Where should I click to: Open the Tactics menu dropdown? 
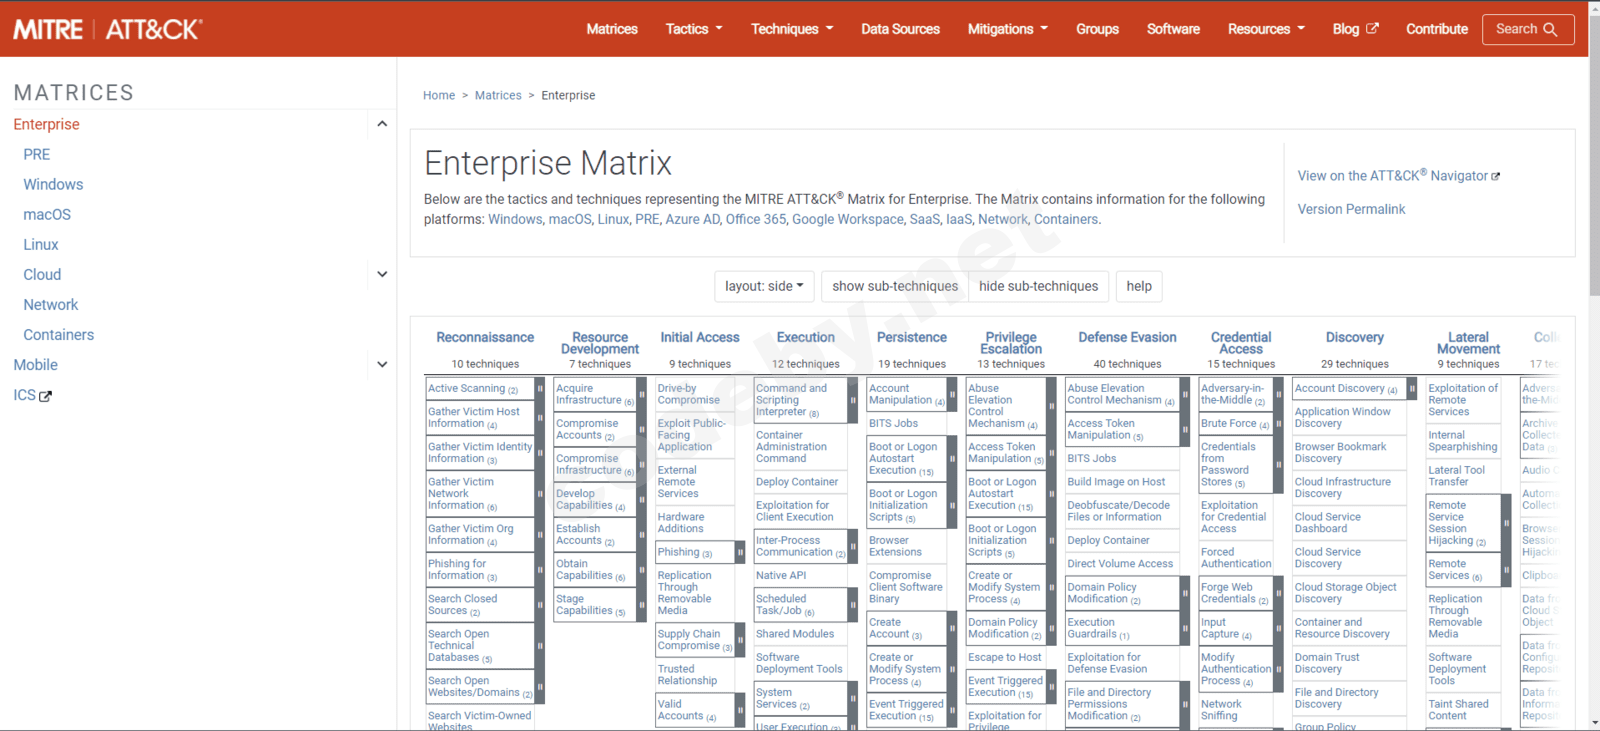[694, 29]
